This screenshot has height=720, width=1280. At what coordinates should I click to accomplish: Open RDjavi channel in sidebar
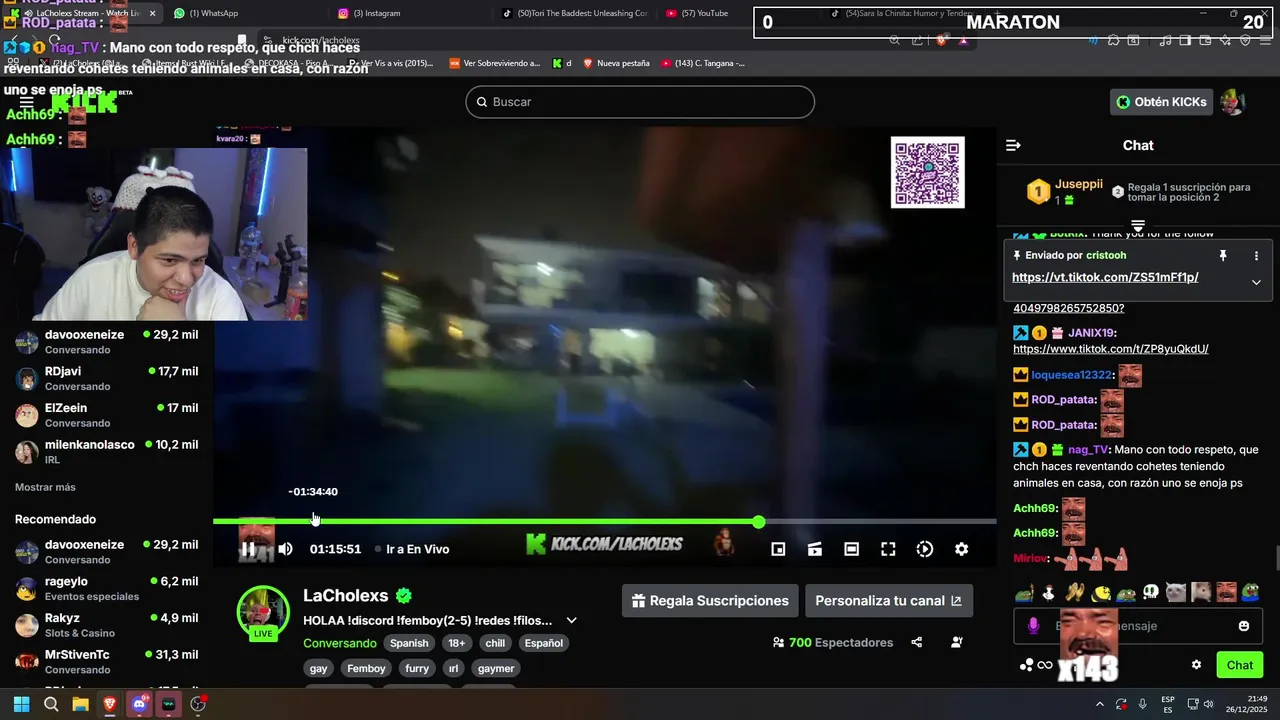click(106, 378)
